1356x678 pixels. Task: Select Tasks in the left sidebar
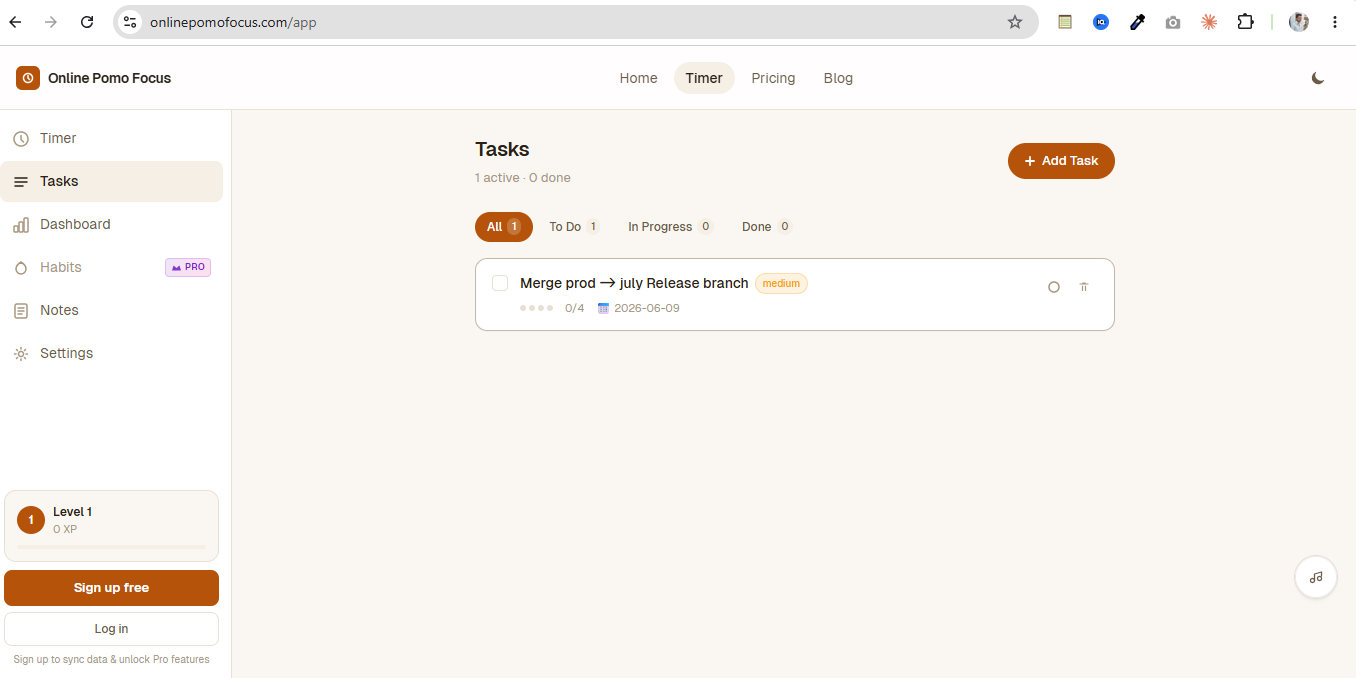tap(112, 181)
